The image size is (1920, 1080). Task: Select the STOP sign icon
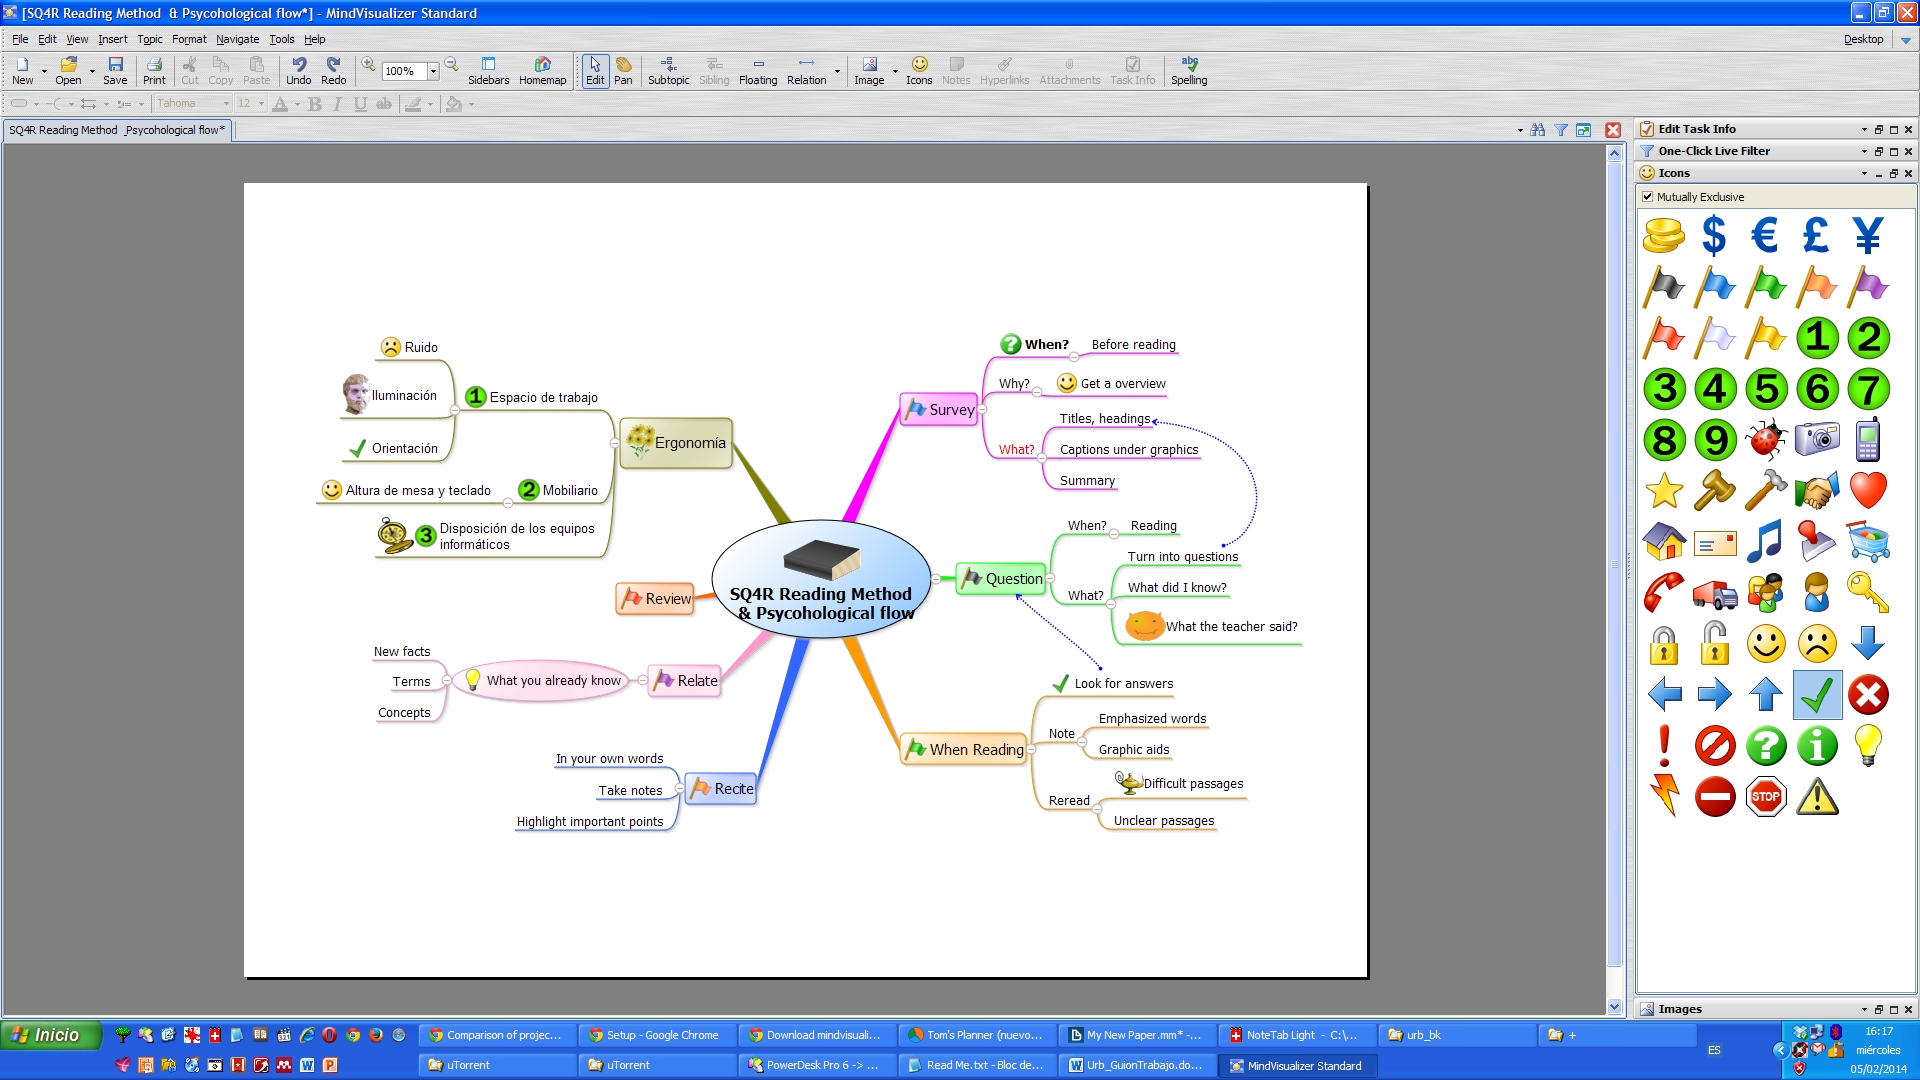click(x=1766, y=797)
